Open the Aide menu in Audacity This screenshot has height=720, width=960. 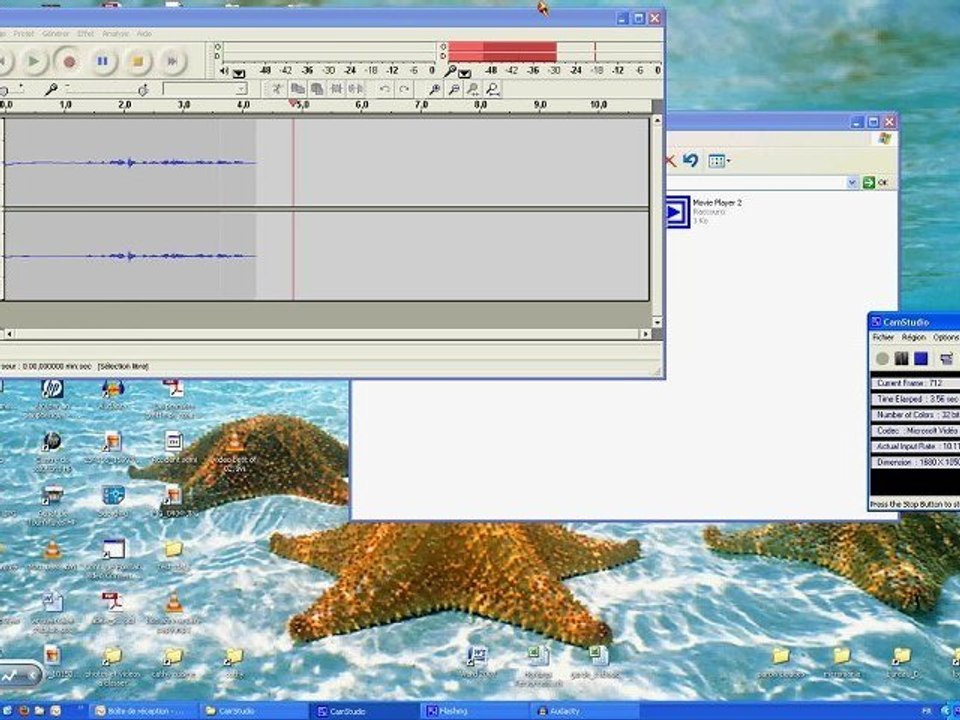[144, 34]
